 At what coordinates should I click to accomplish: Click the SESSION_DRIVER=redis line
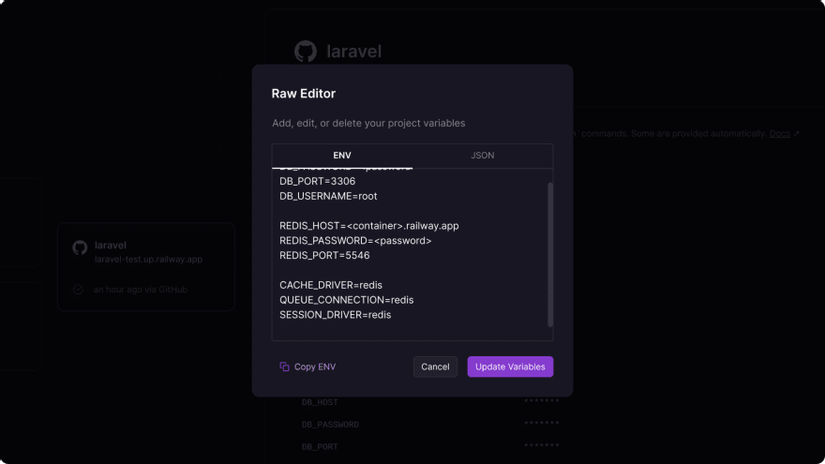(x=335, y=315)
